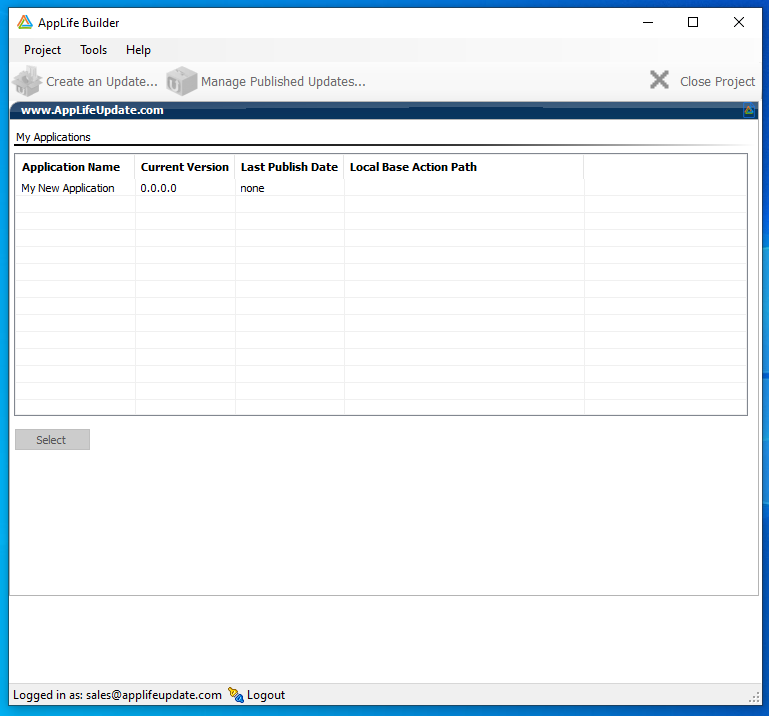The image size is (769, 716).
Task: Click the Create an Update box icon
Action: [x=27, y=81]
